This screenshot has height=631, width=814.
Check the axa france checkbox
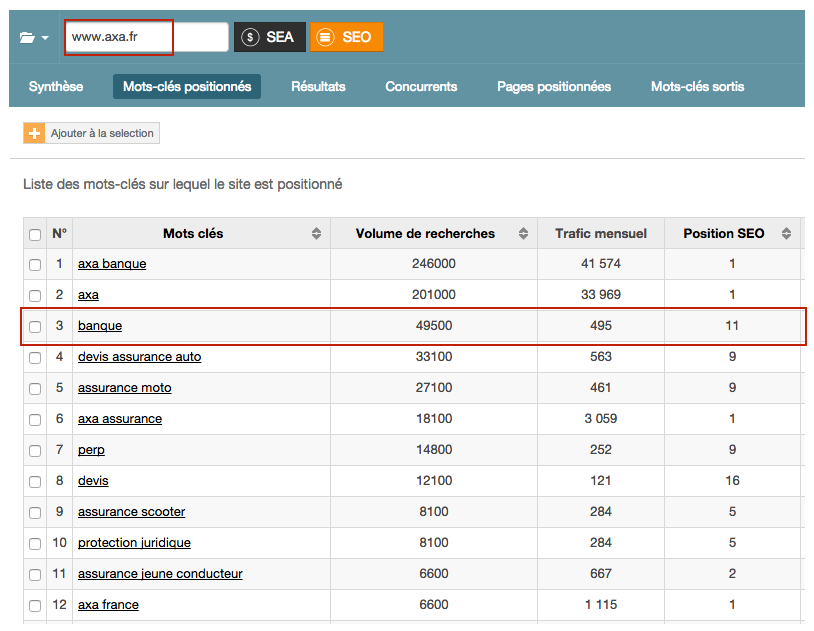[x=35, y=606]
